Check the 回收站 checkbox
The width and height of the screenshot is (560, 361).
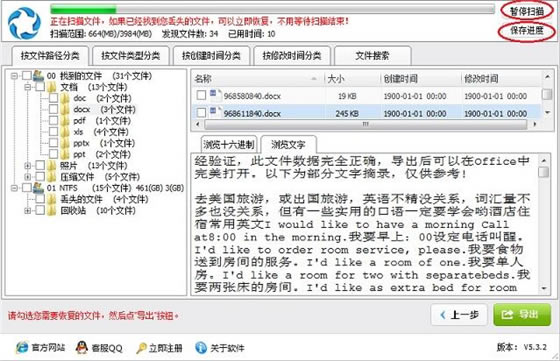click(x=40, y=210)
